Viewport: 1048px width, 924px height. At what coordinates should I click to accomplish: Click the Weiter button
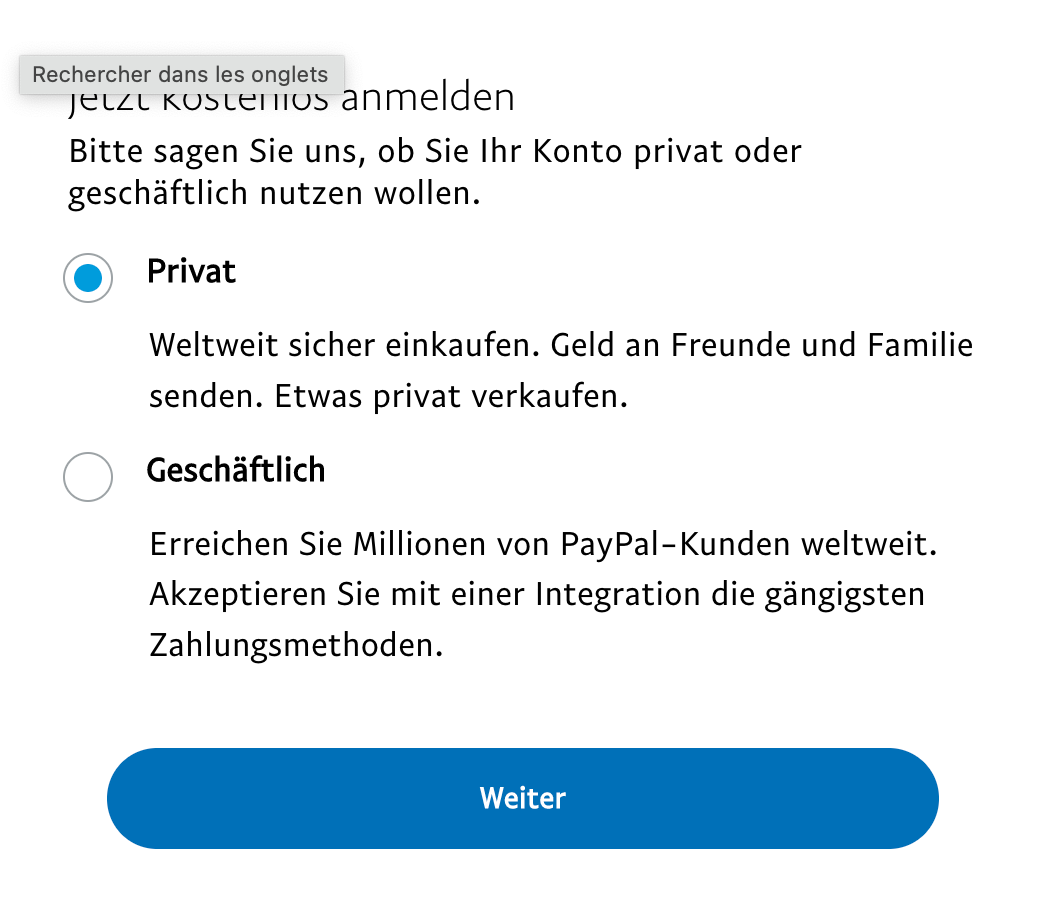point(523,798)
